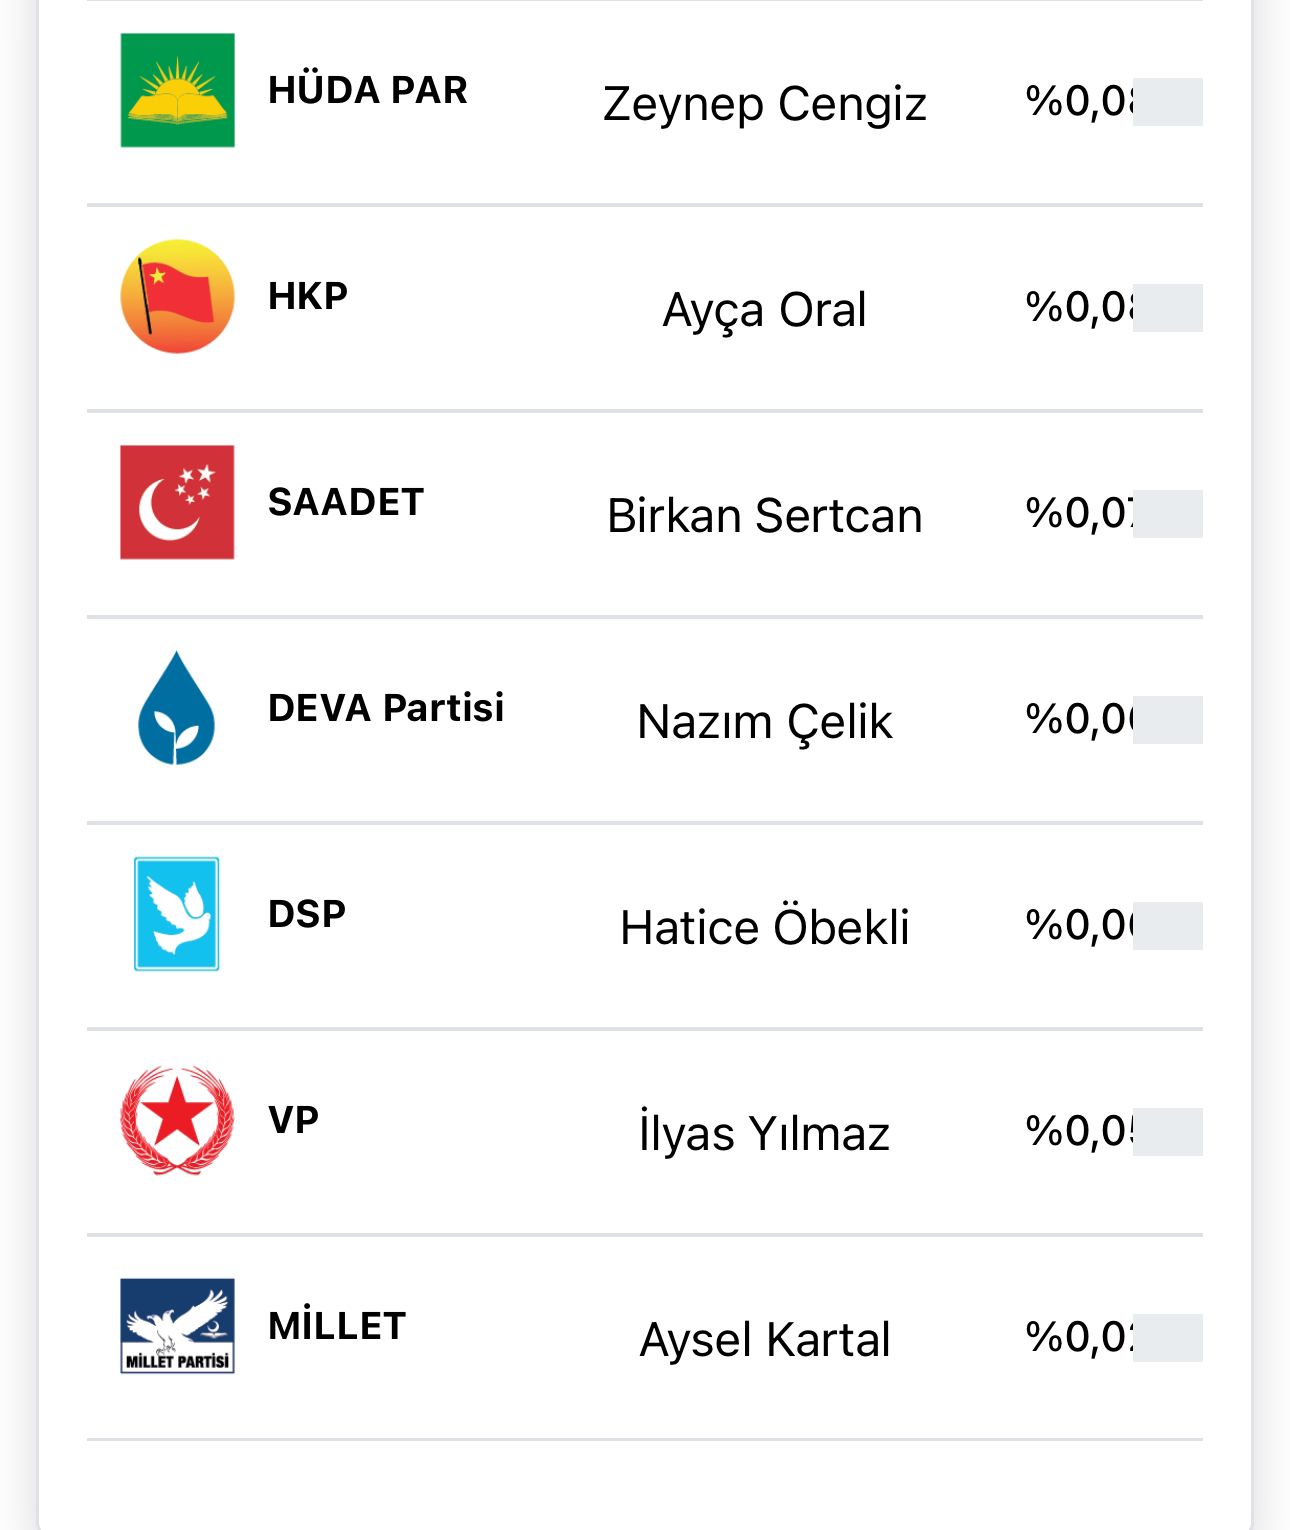Viewport: 1290px width, 1530px height.
Task: Select the SAADET party label
Action: coord(346,502)
